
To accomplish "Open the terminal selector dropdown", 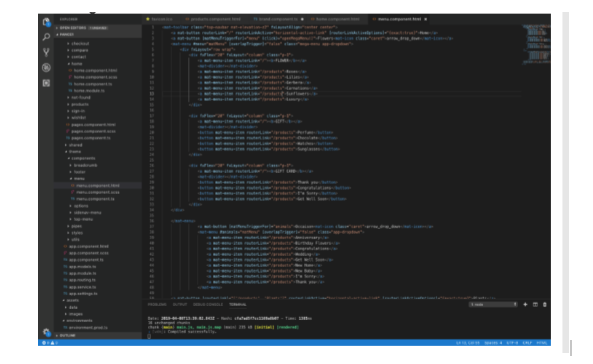I will pos(493,305).
